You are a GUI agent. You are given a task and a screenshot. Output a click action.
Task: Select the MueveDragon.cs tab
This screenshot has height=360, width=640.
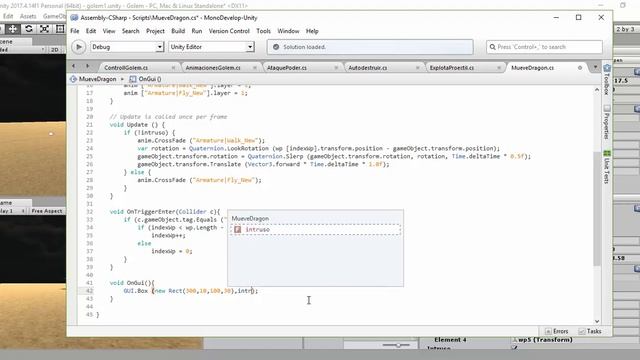click(532, 68)
